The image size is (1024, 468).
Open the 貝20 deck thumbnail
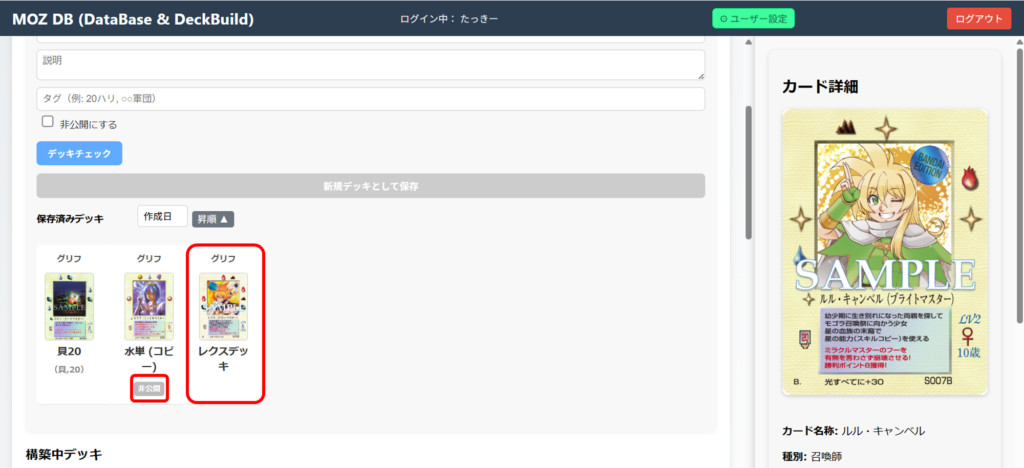pyautogui.click(x=69, y=305)
